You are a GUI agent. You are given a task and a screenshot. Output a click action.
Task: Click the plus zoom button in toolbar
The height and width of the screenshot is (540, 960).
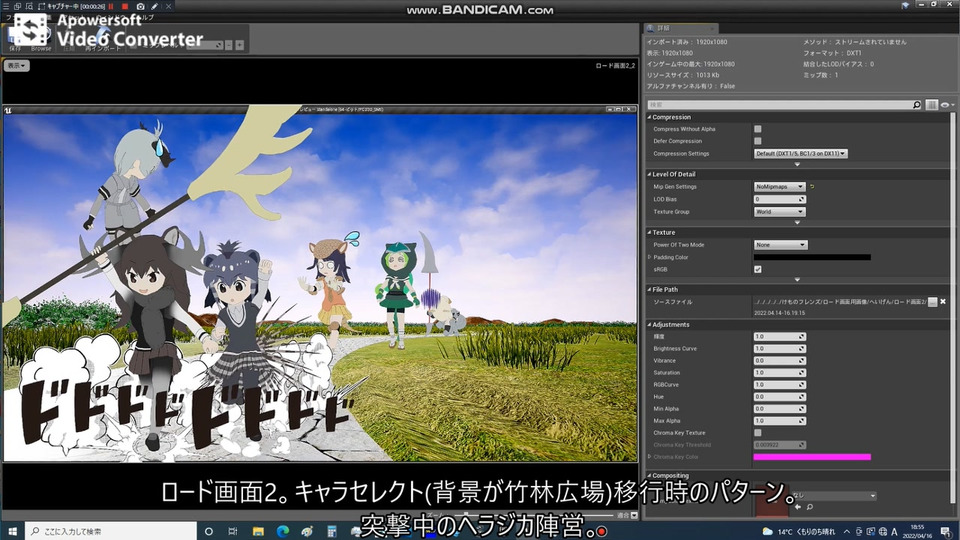pyautogui.click(x=239, y=45)
